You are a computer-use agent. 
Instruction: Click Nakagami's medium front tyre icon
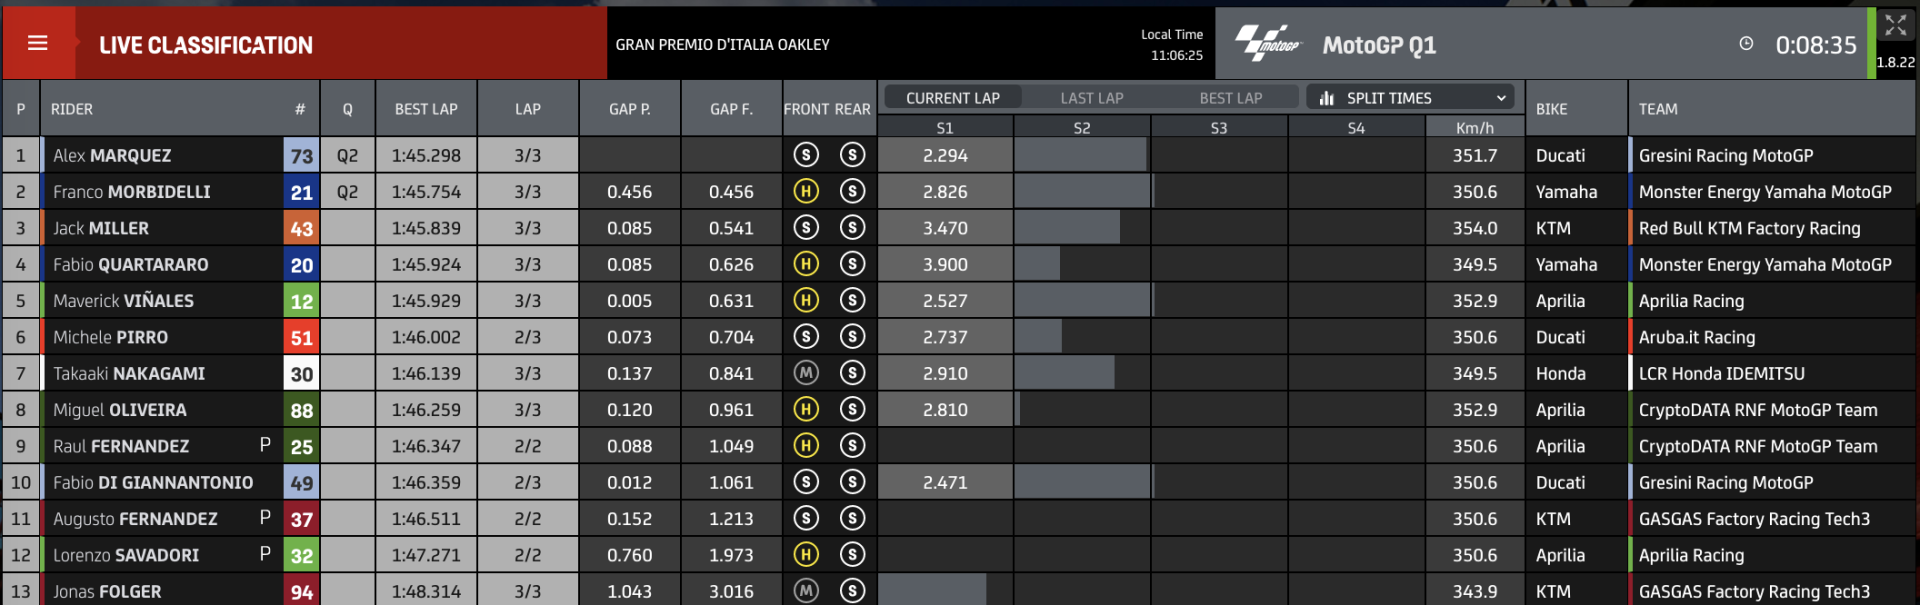coord(806,373)
